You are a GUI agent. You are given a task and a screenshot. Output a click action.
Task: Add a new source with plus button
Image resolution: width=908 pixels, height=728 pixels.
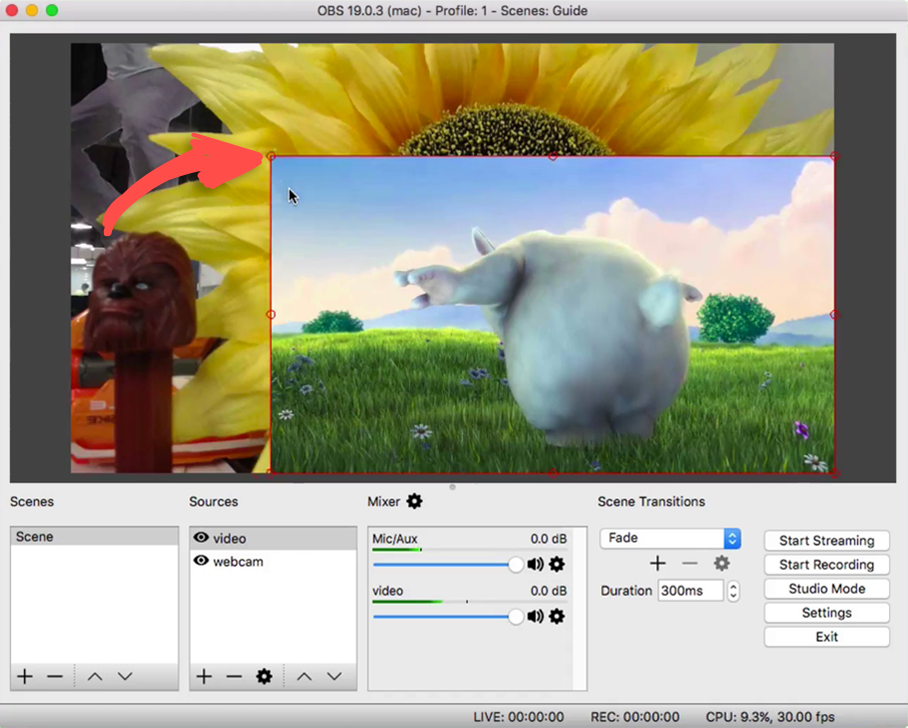[204, 676]
